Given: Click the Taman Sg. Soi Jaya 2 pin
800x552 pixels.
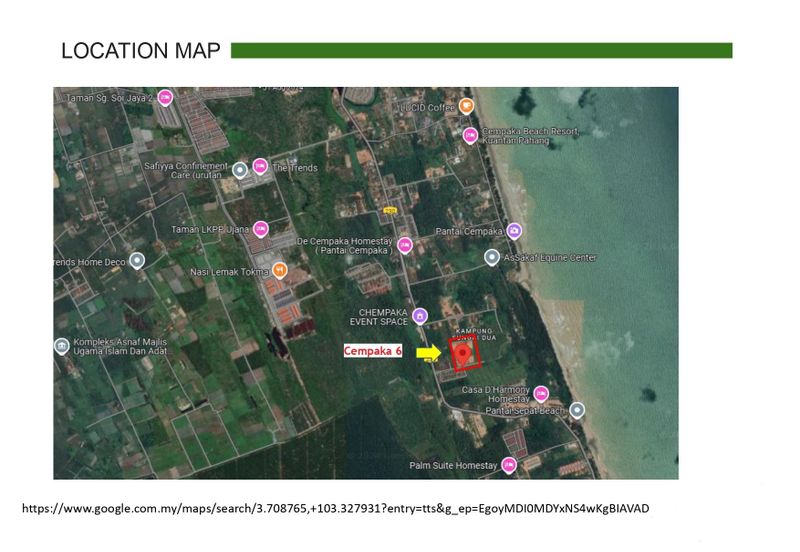Looking at the screenshot, I should 166,98.
